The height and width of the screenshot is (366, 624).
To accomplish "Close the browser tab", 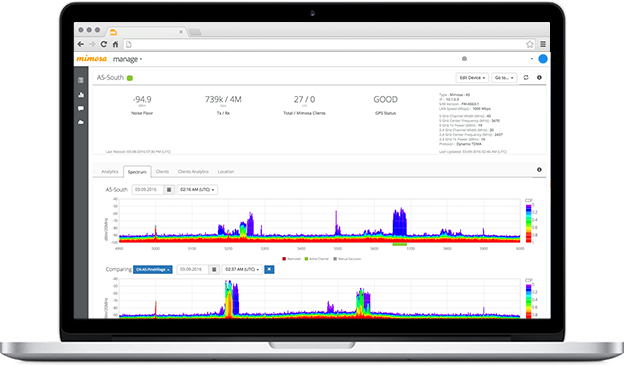I will 181,32.
